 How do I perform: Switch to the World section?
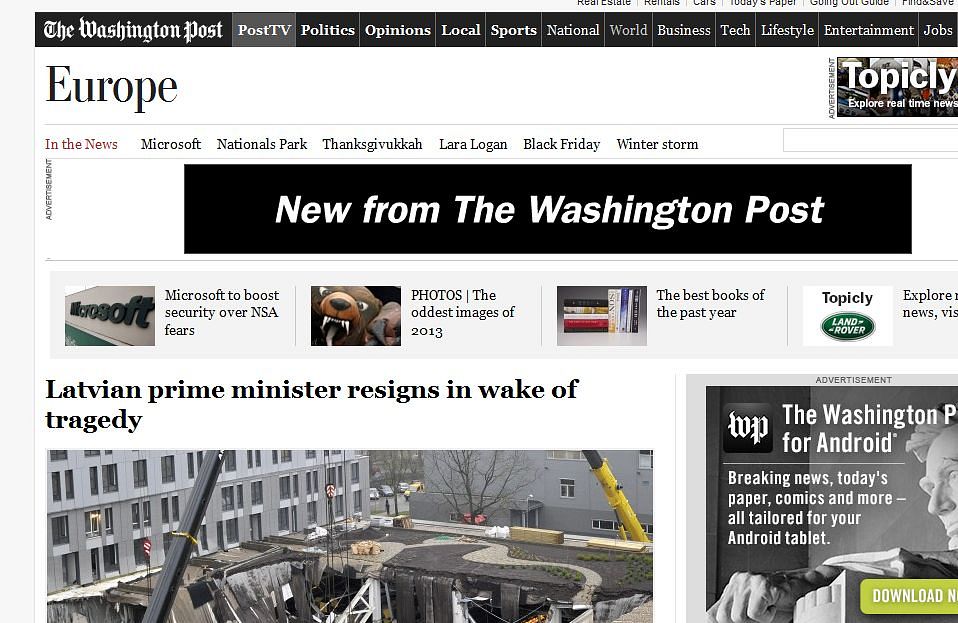[628, 30]
